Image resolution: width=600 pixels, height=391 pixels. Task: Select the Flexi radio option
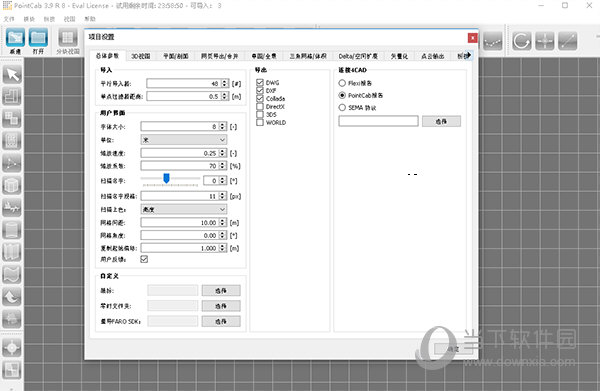click(x=342, y=83)
